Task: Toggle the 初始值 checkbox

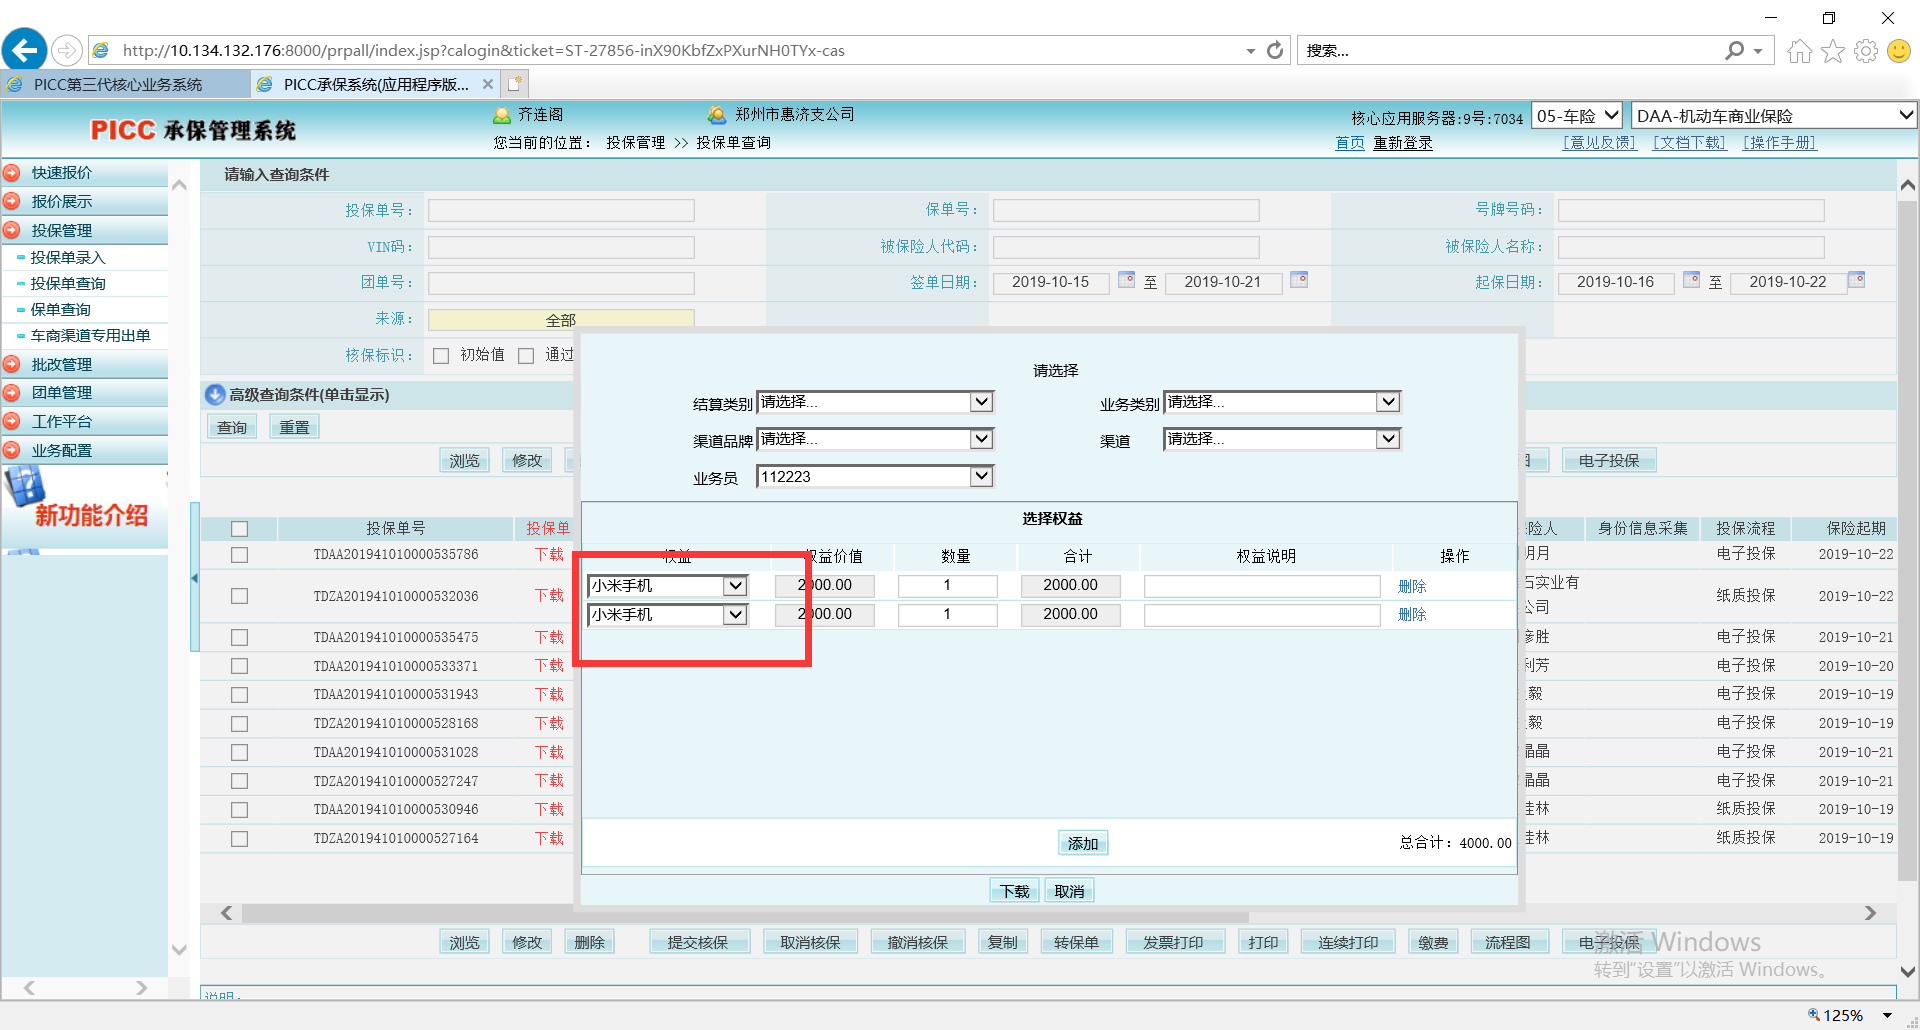Action: 441,356
